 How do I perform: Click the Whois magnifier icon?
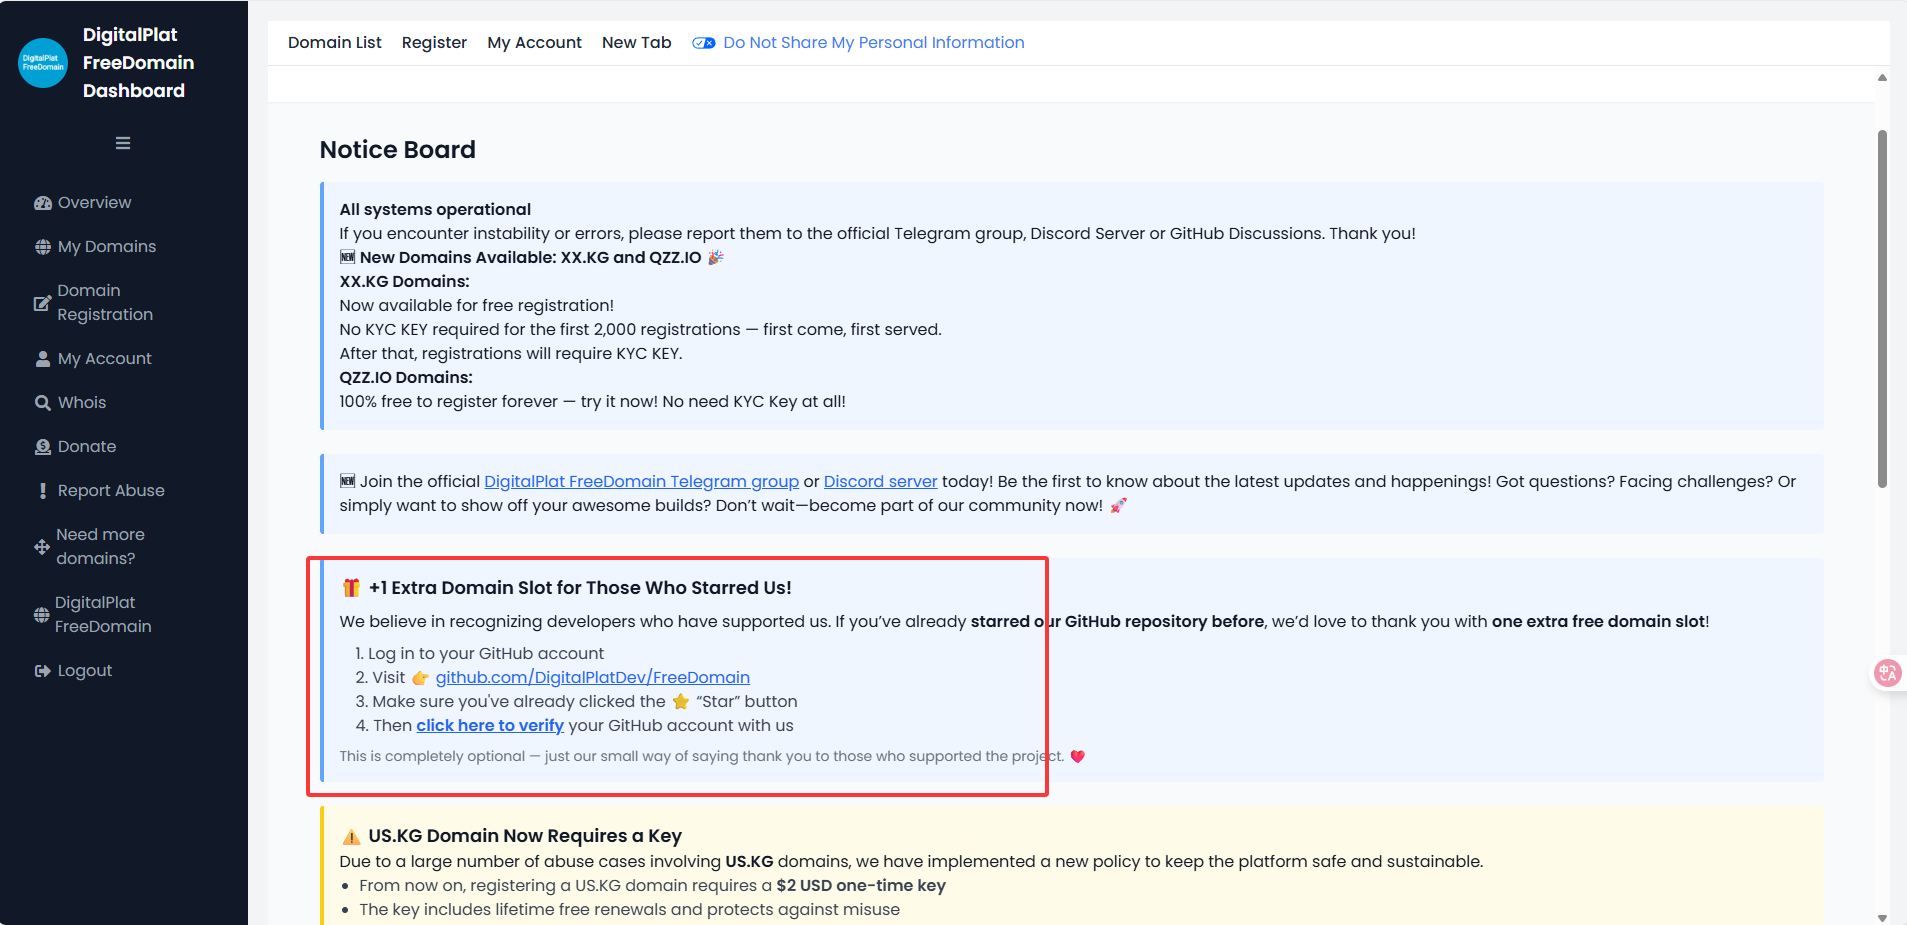(x=43, y=403)
